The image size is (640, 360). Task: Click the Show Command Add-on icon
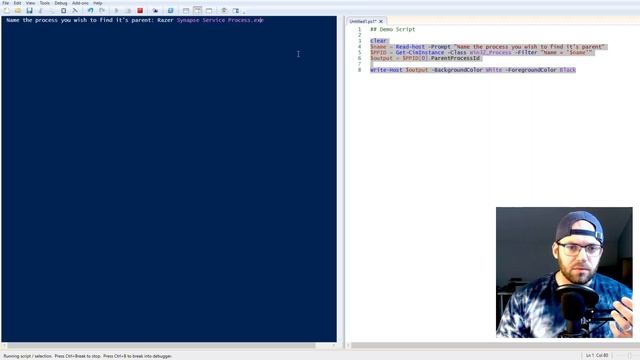(236, 11)
